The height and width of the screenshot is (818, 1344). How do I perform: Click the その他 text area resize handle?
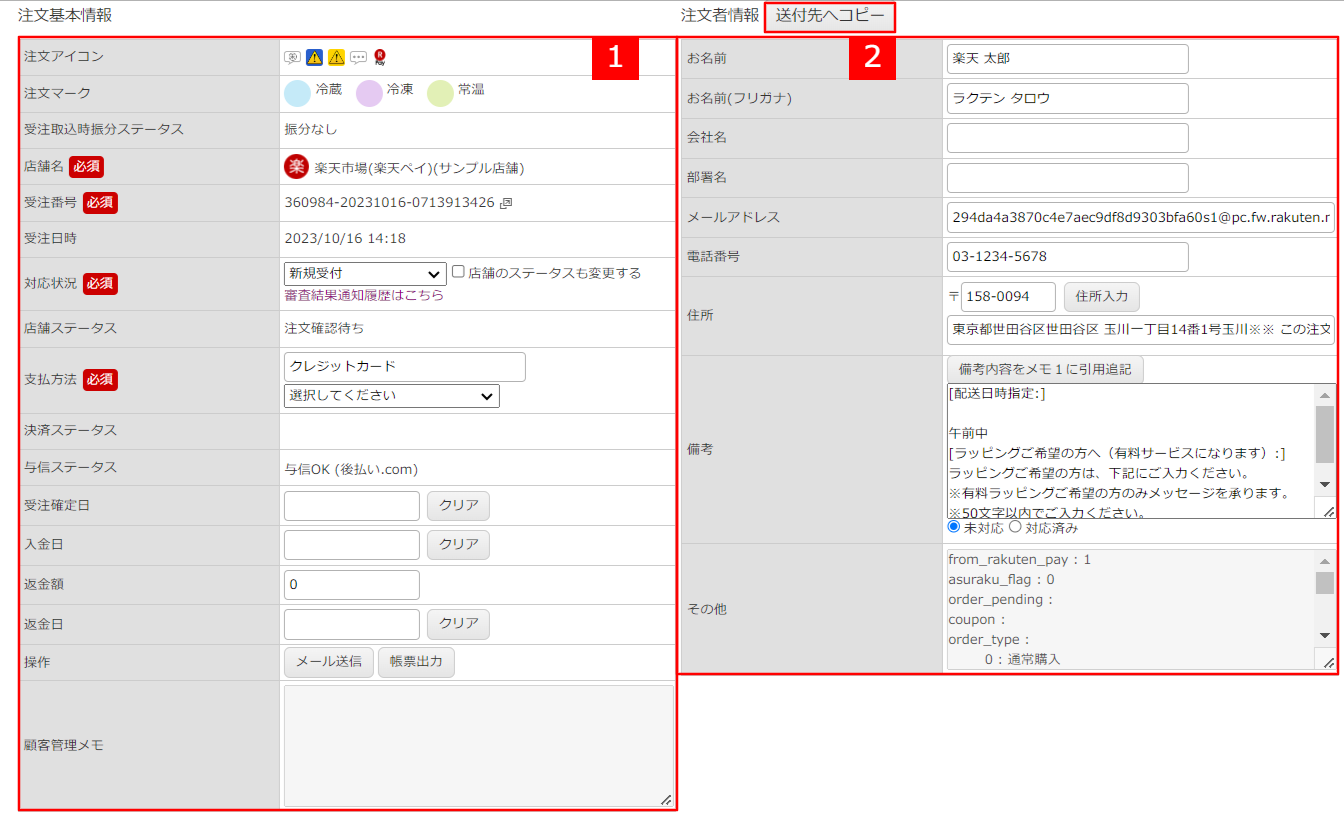[x=1328, y=662]
